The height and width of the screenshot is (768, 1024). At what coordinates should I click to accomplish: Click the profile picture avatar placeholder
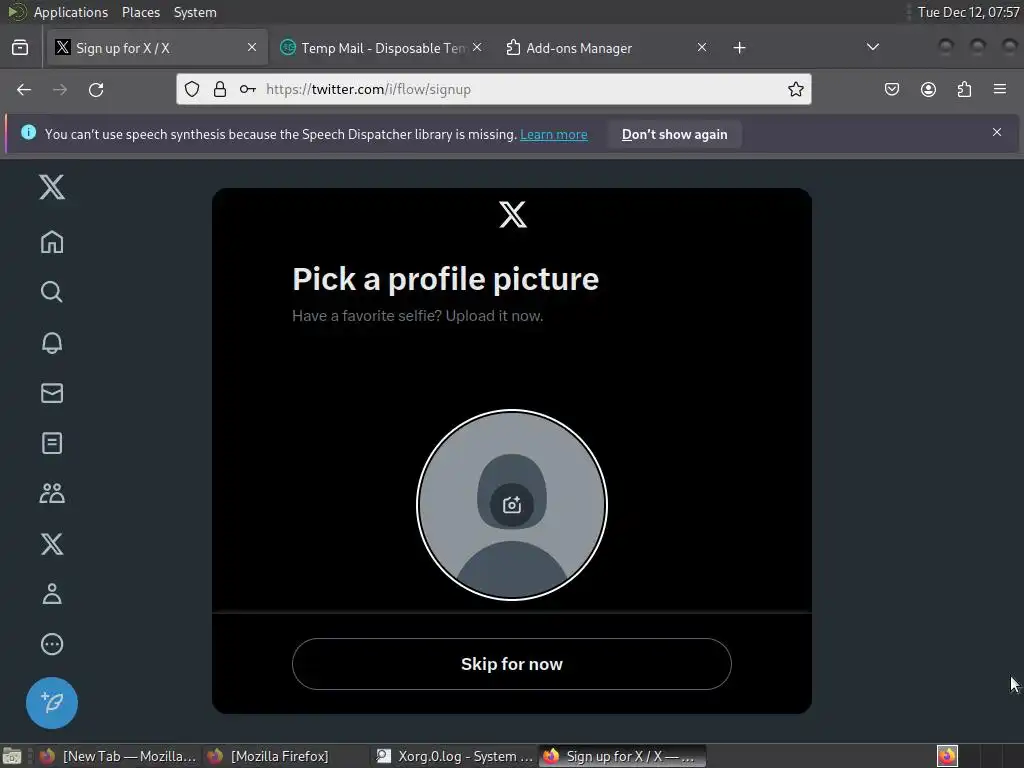tap(512, 505)
